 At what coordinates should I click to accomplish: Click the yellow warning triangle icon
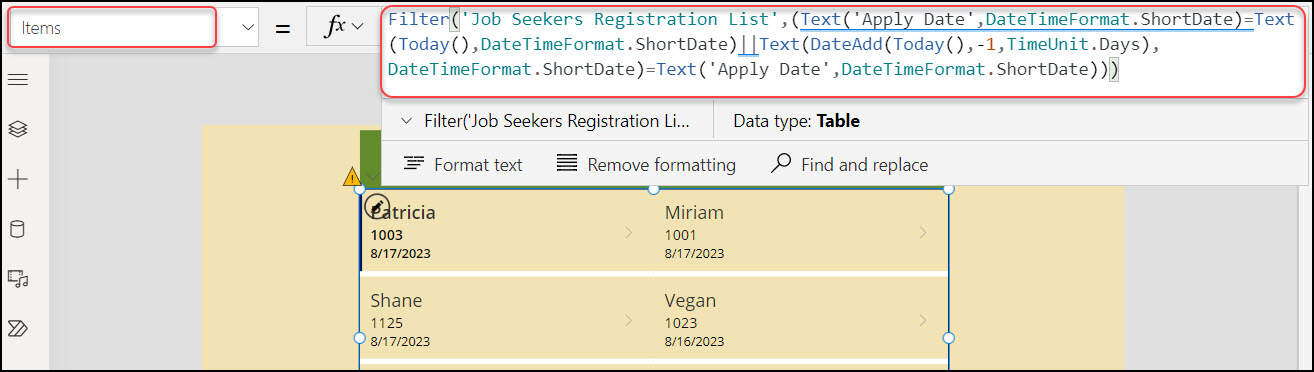pos(352,177)
